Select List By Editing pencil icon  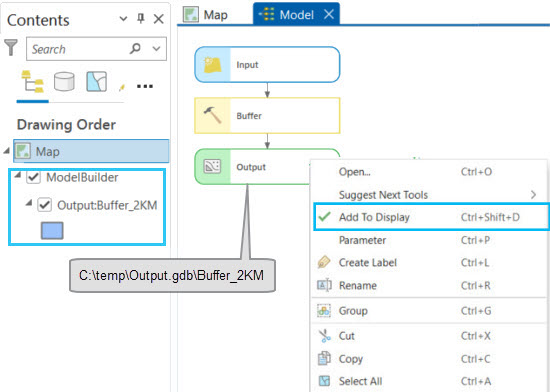pos(122,87)
